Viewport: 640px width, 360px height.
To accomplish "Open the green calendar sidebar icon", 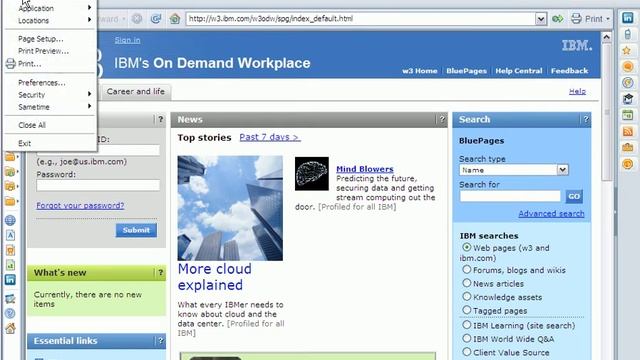I will [628, 115].
